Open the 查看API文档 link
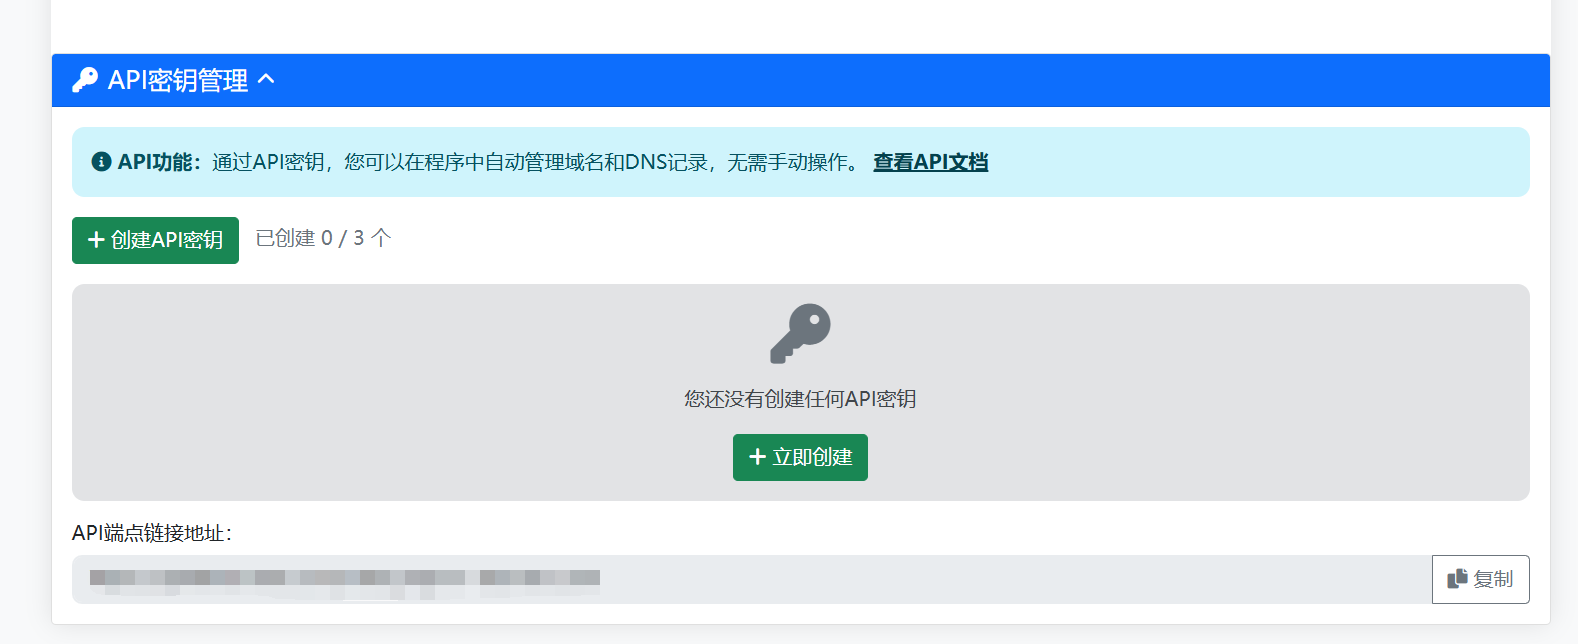The image size is (1578, 644). click(x=930, y=162)
